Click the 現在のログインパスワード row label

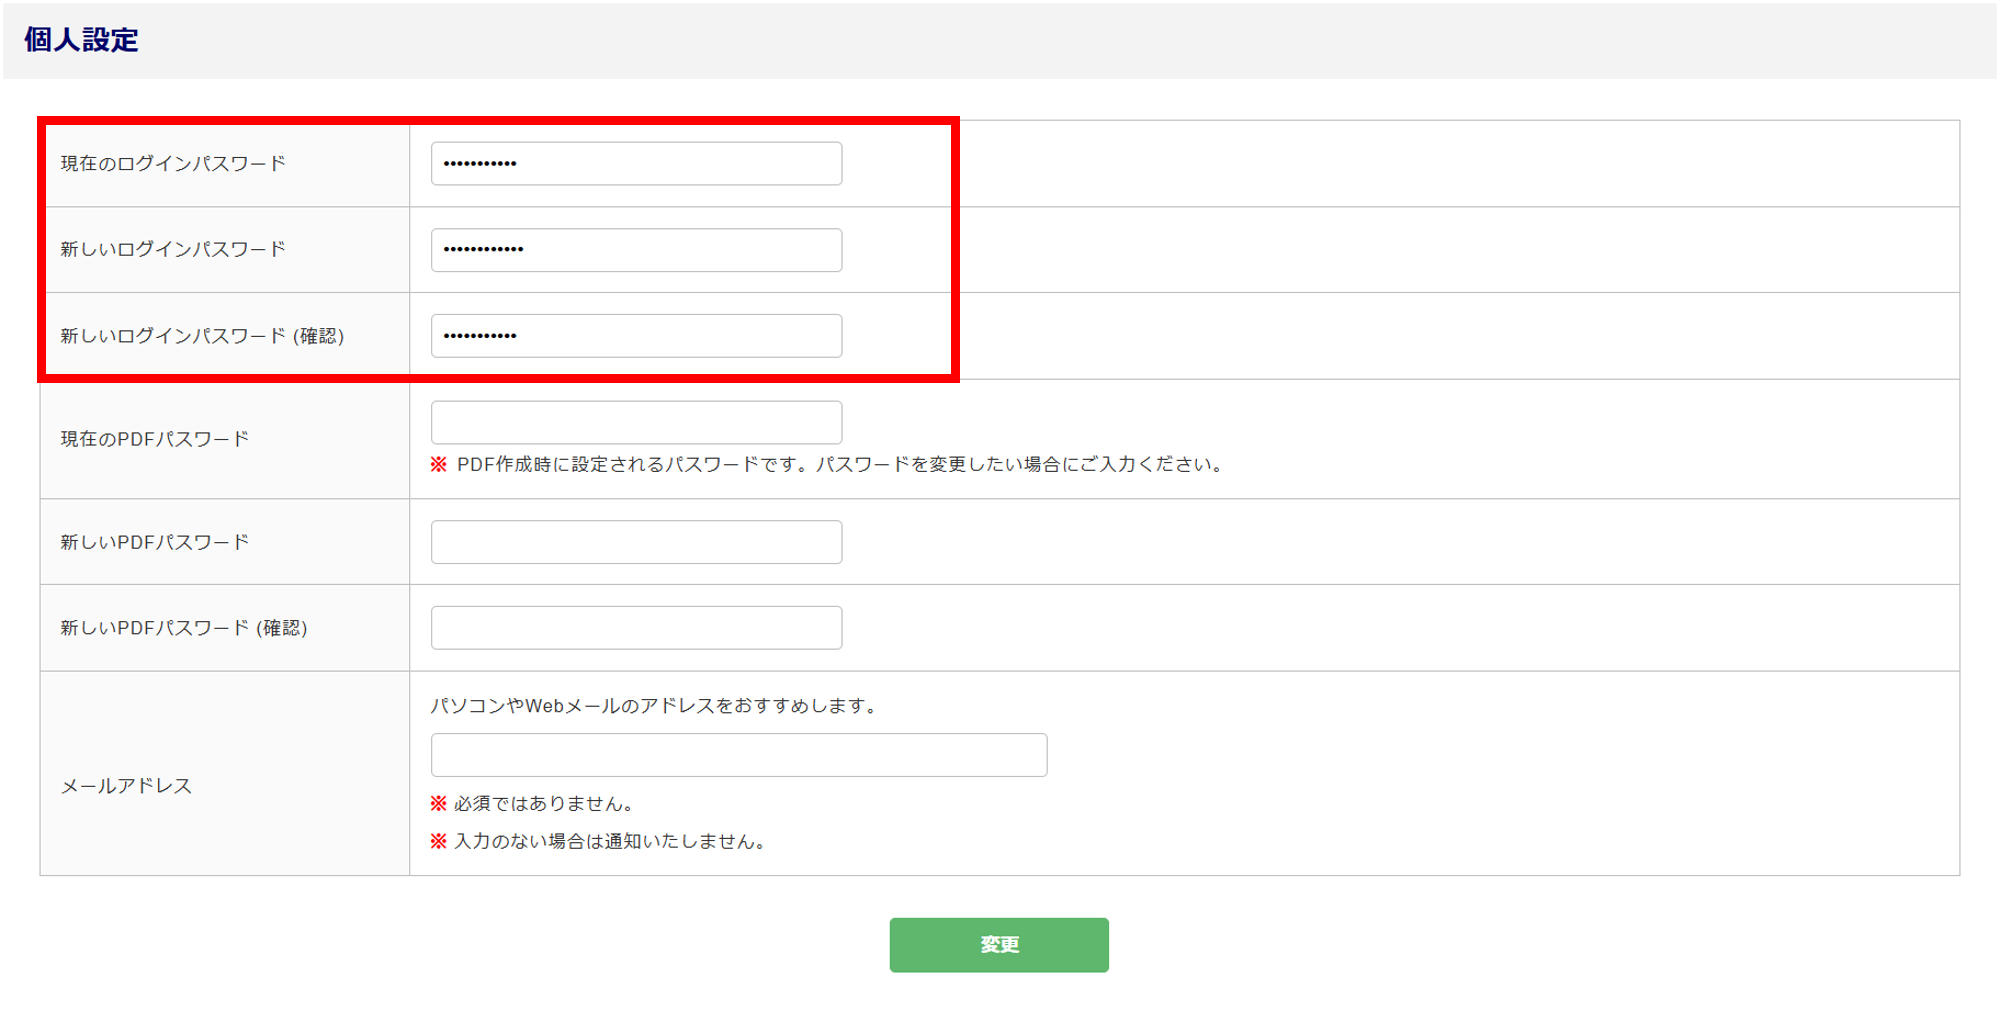coord(173,164)
